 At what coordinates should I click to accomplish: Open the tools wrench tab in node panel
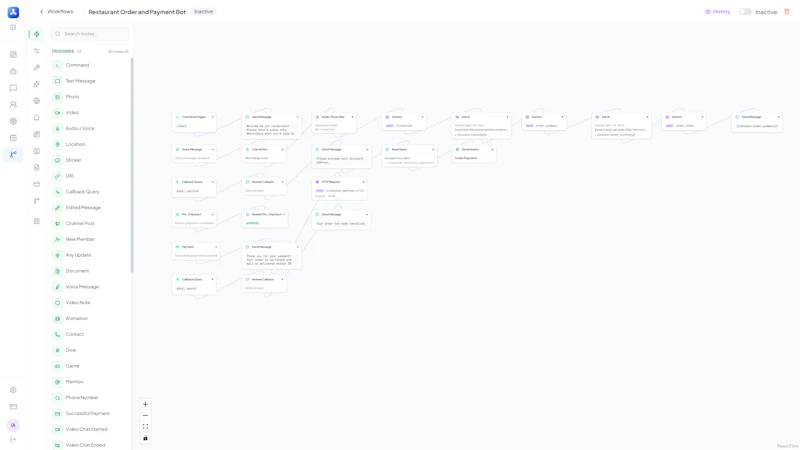pos(37,67)
